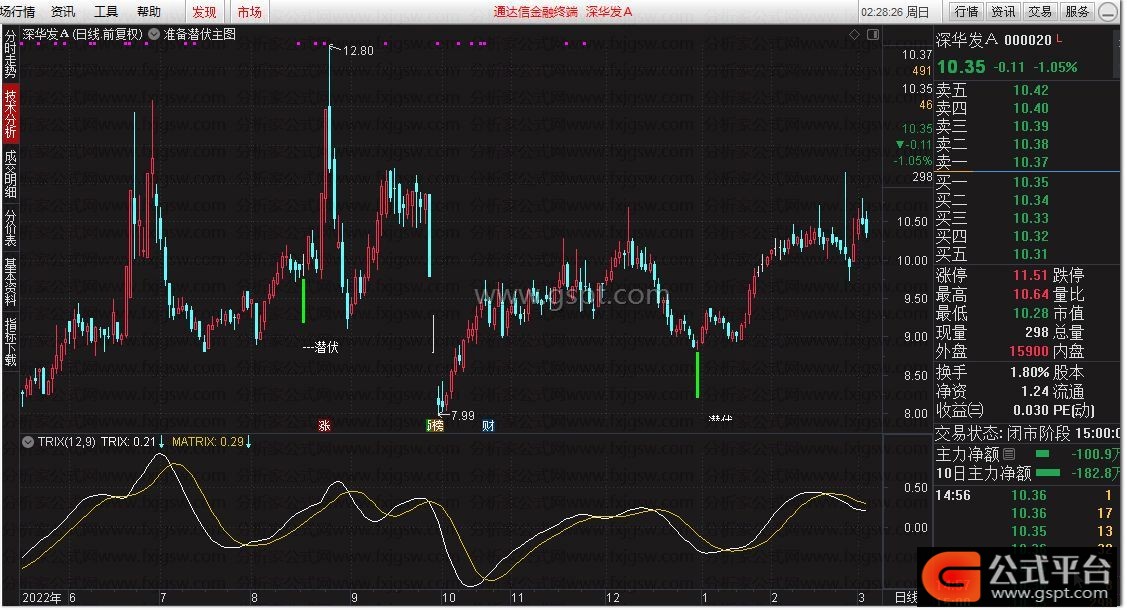The height and width of the screenshot is (610, 1127).
Task: Click the 7.99 low price label
Action: (x=463, y=415)
